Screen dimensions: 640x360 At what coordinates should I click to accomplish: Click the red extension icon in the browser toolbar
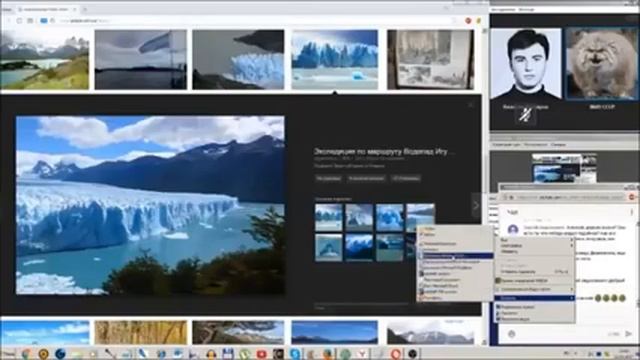[468, 20]
